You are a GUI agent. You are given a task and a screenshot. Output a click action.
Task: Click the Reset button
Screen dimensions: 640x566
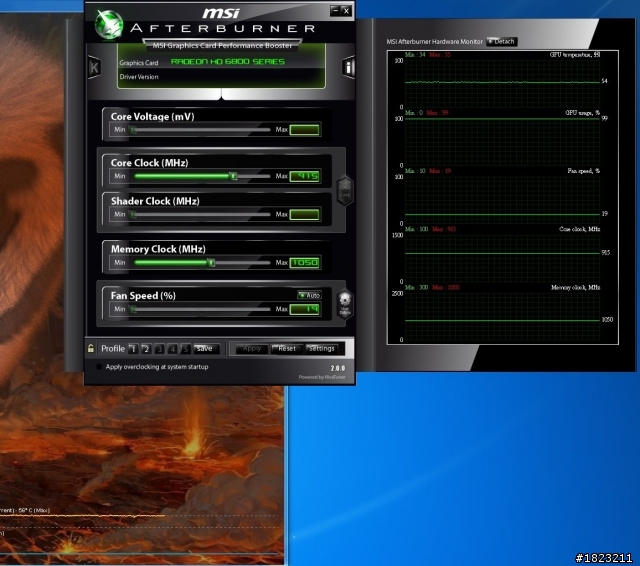click(287, 348)
